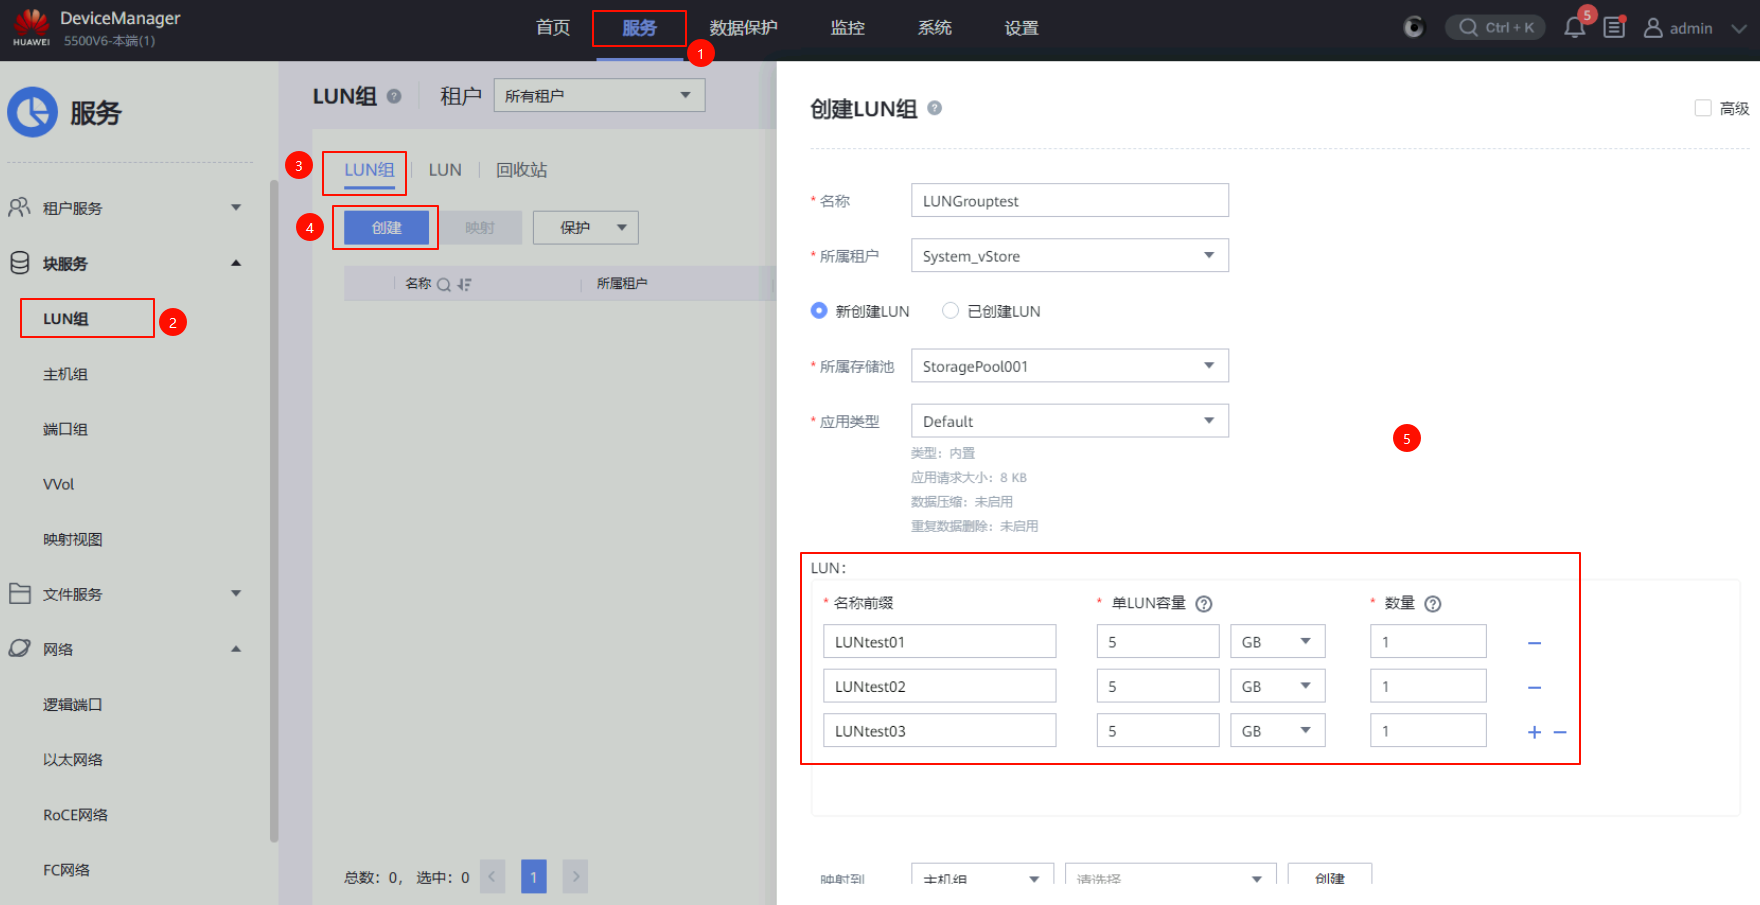The width and height of the screenshot is (1760, 905).
Task: Enable the 高级 checkbox
Action: click(1703, 108)
